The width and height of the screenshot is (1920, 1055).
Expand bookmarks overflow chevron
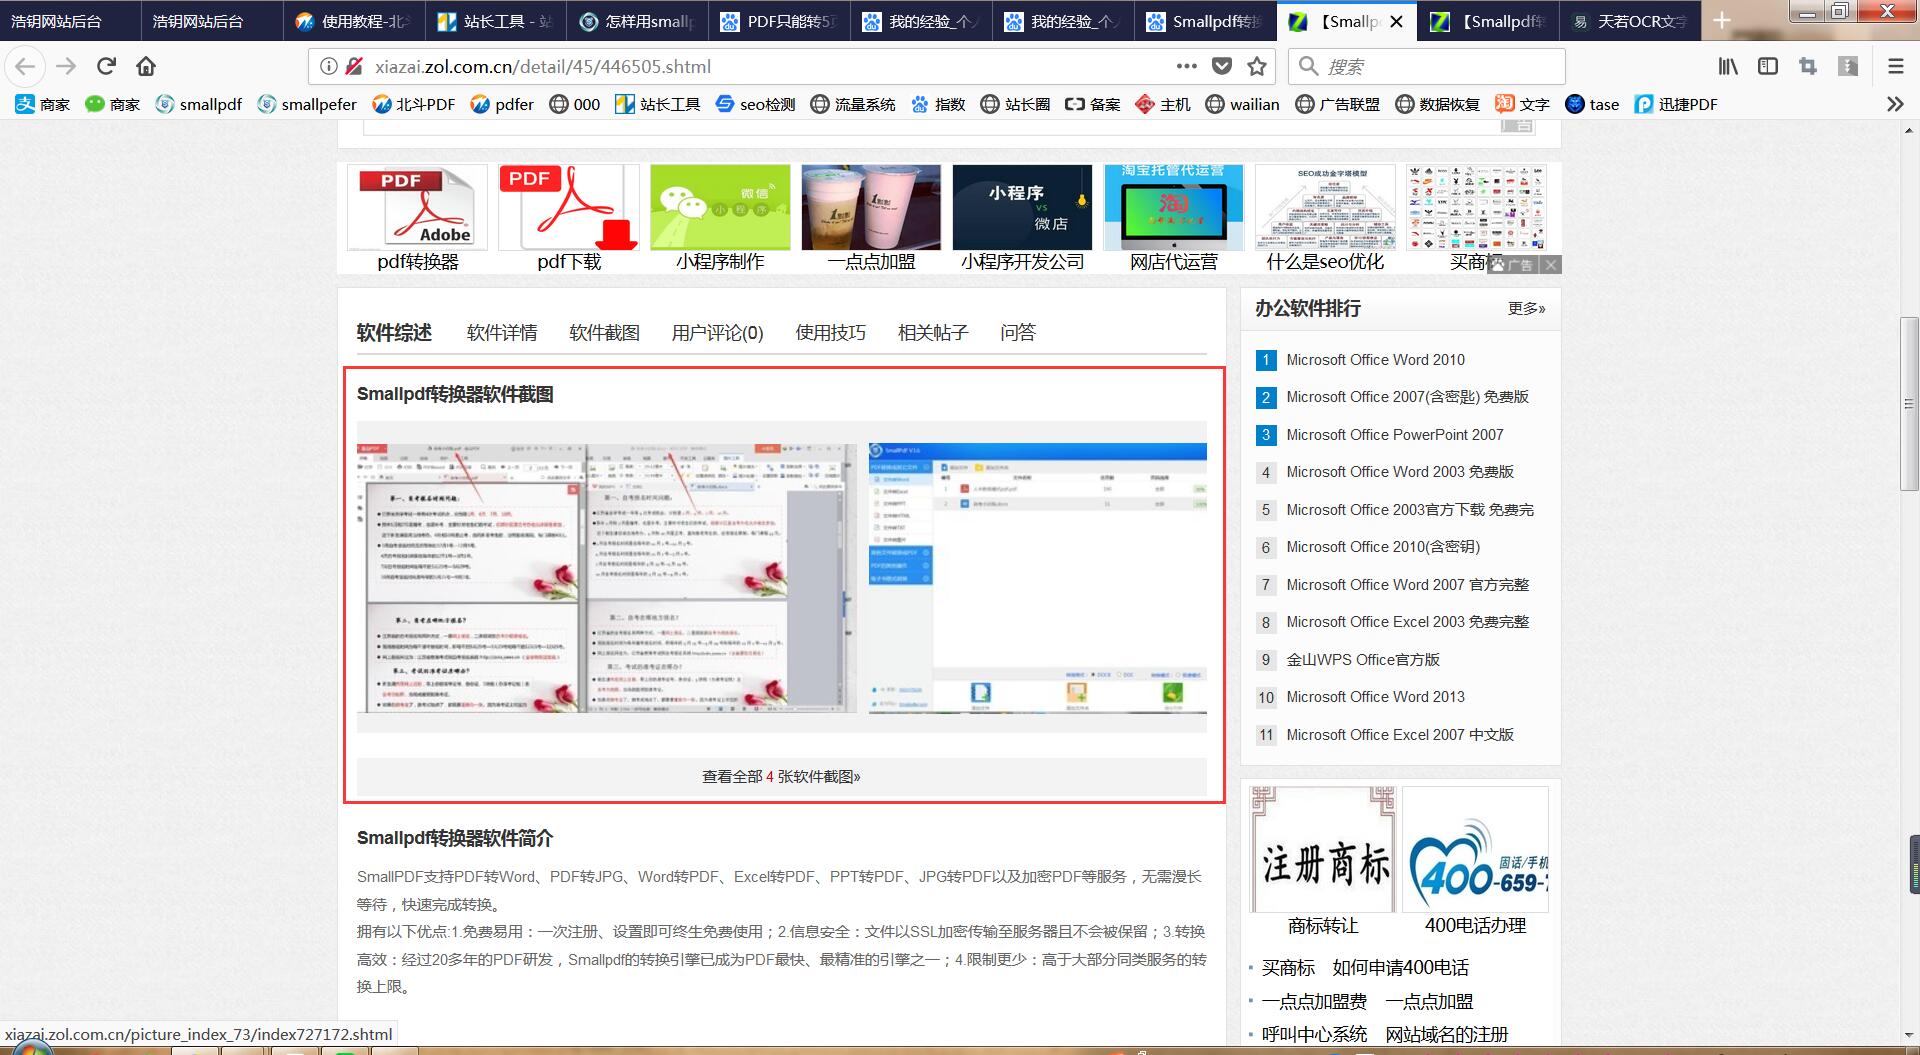pyautogui.click(x=1895, y=104)
